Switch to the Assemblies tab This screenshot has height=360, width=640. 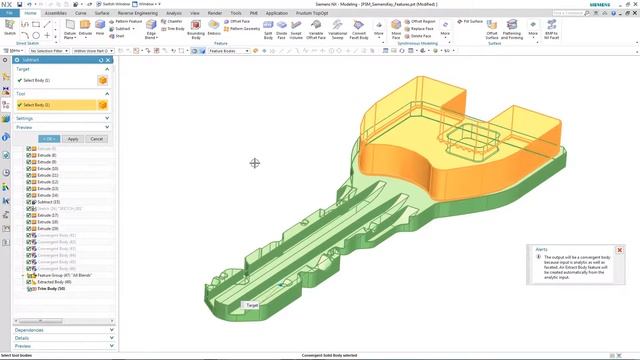click(56, 13)
